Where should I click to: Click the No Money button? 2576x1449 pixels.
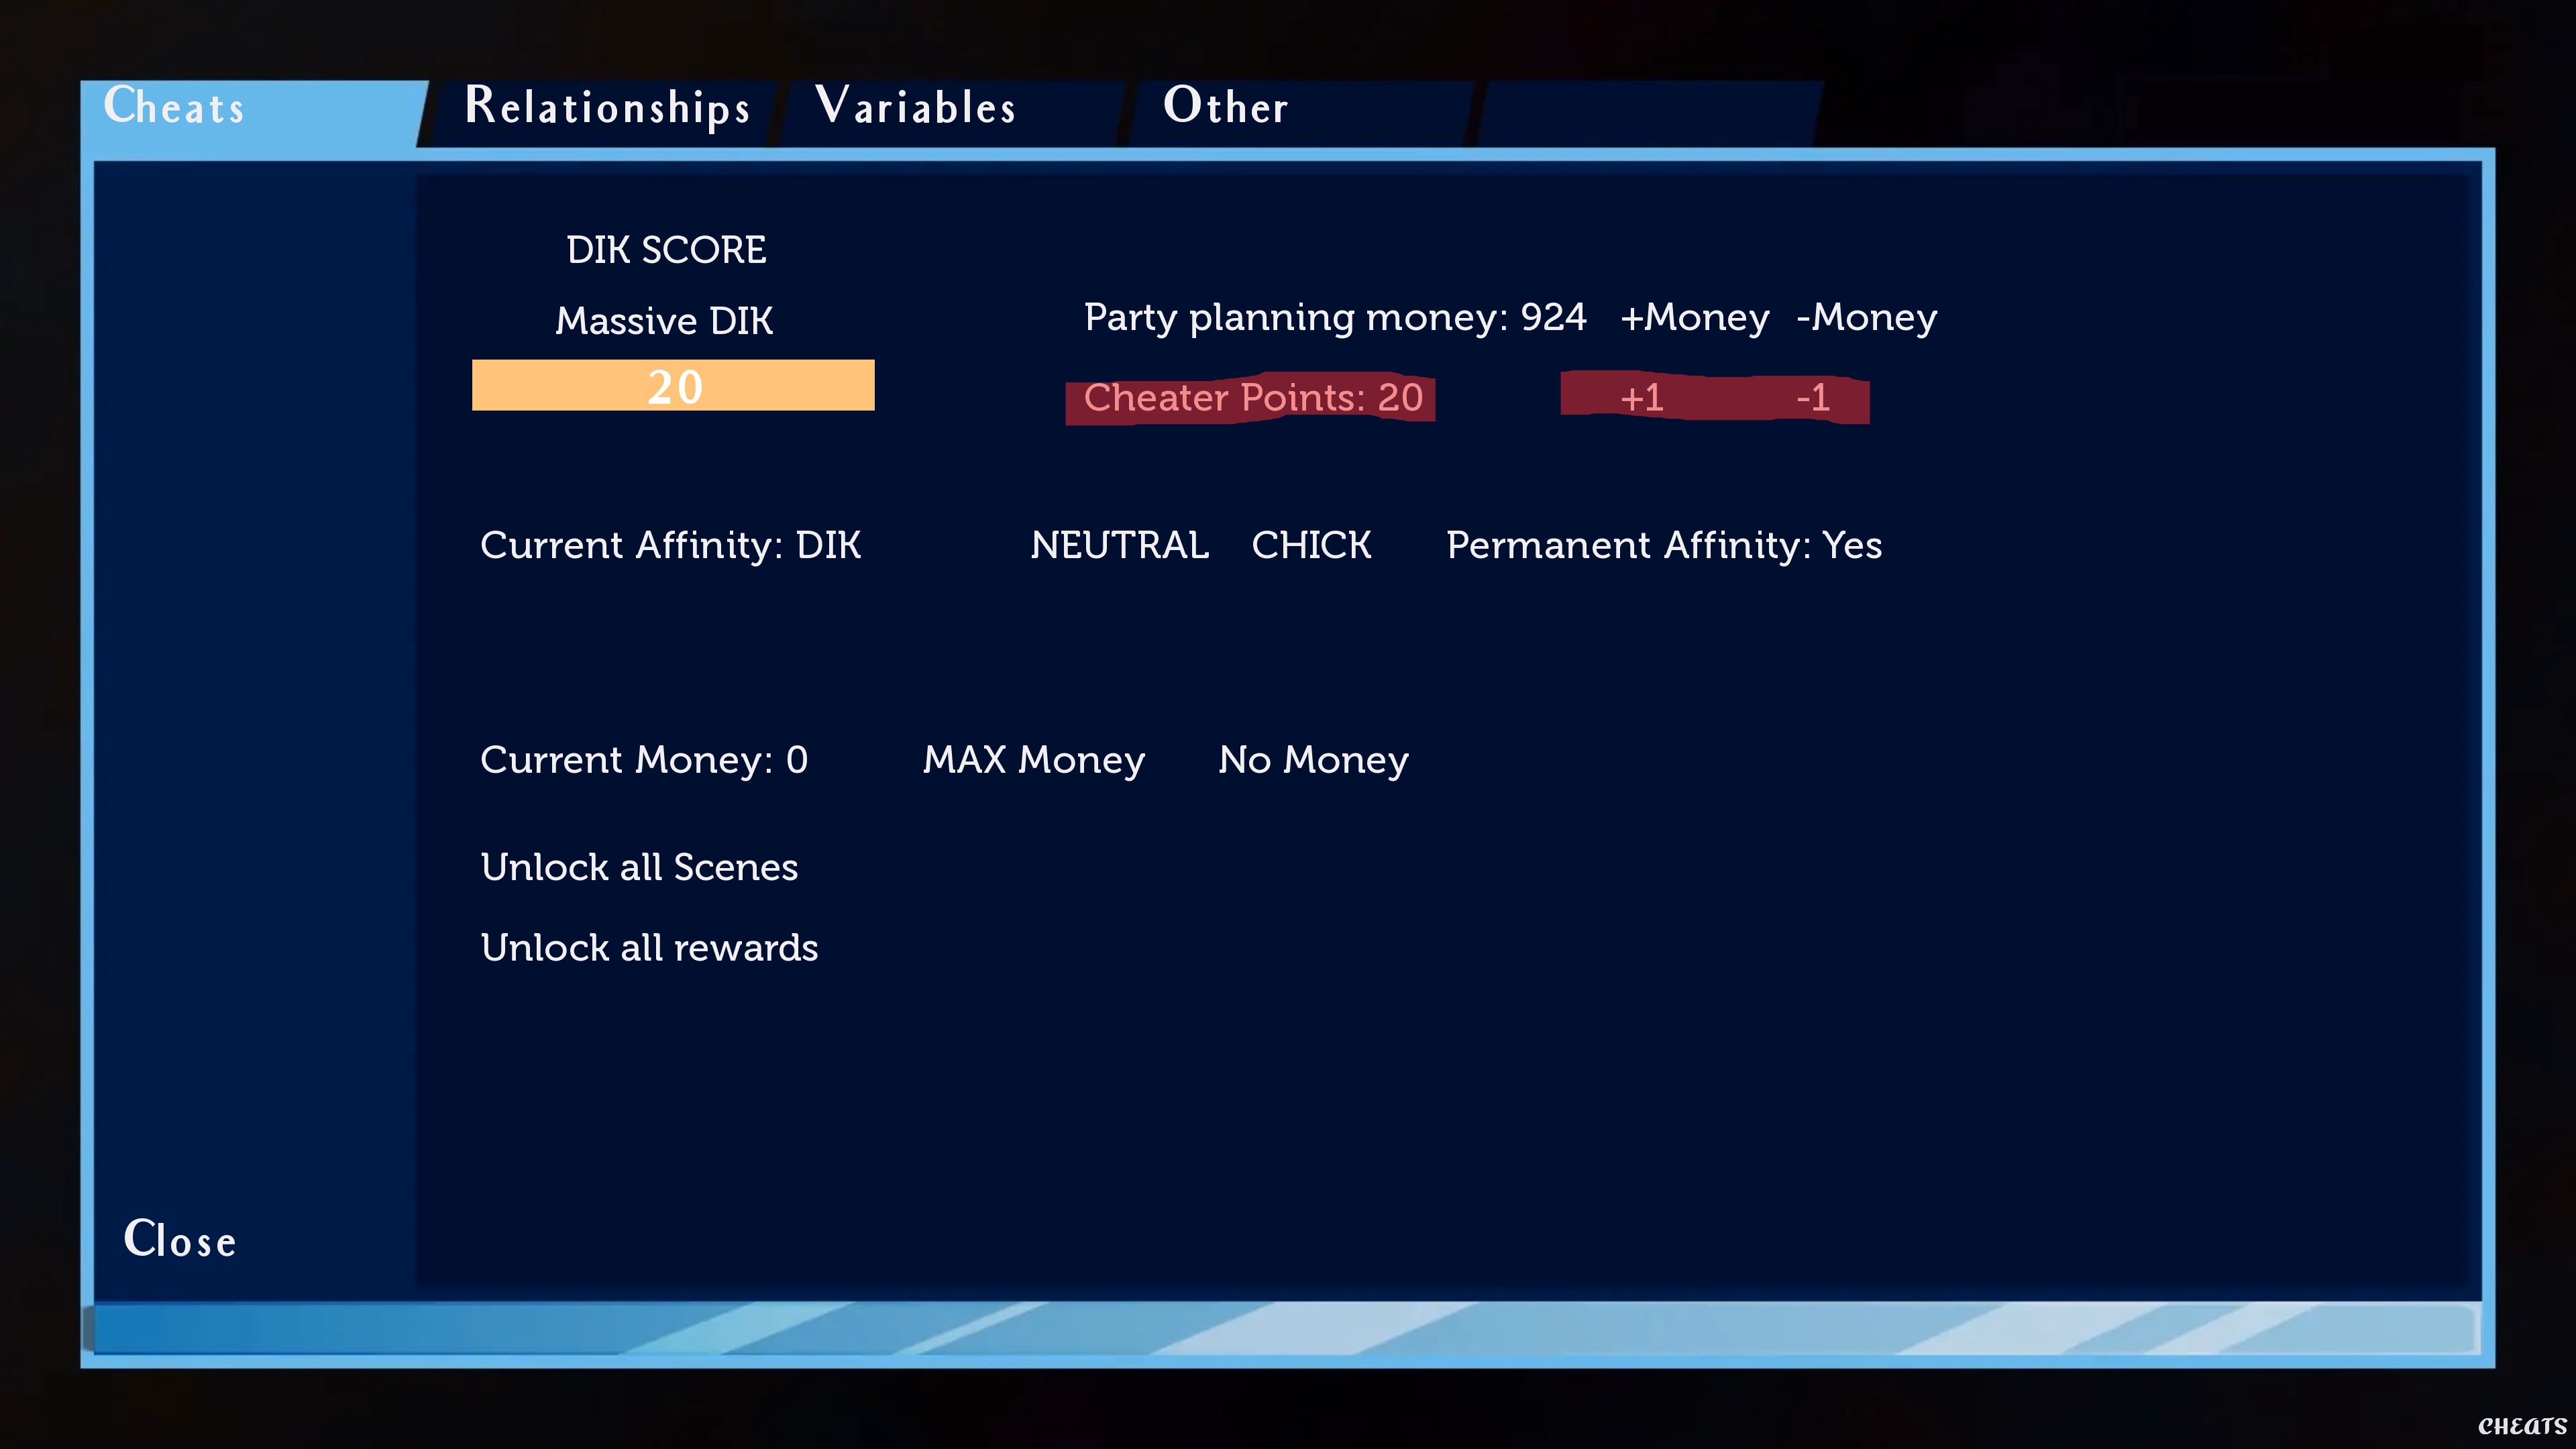(1312, 760)
